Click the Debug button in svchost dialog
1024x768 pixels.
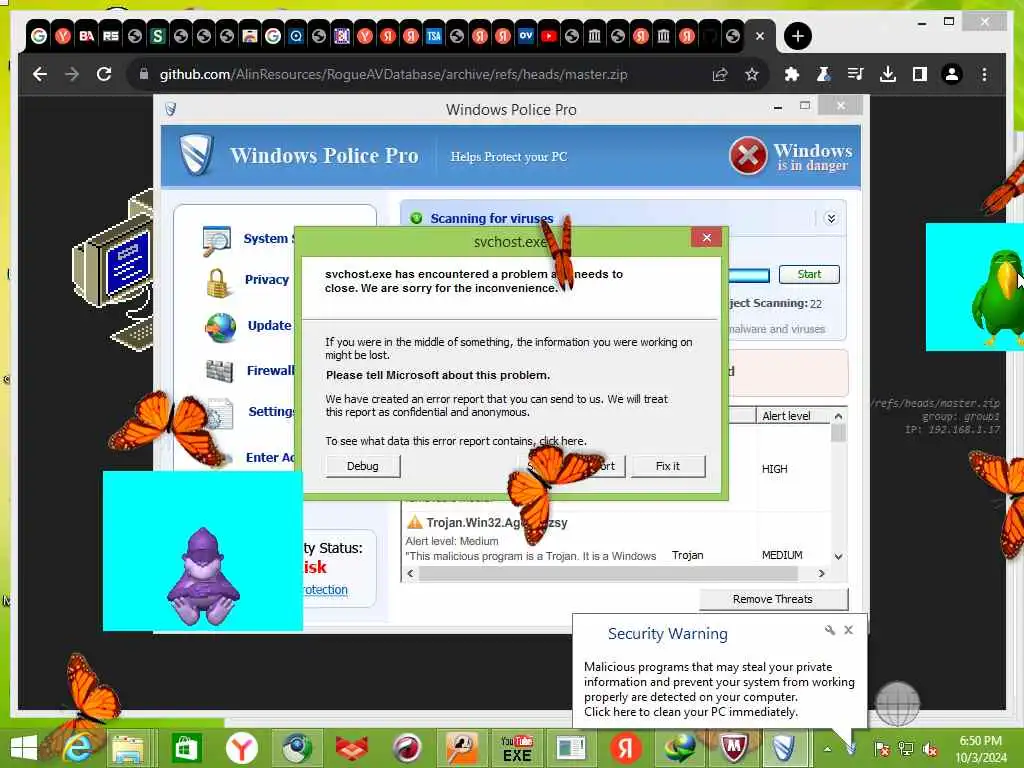pyautogui.click(x=362, y=466)
